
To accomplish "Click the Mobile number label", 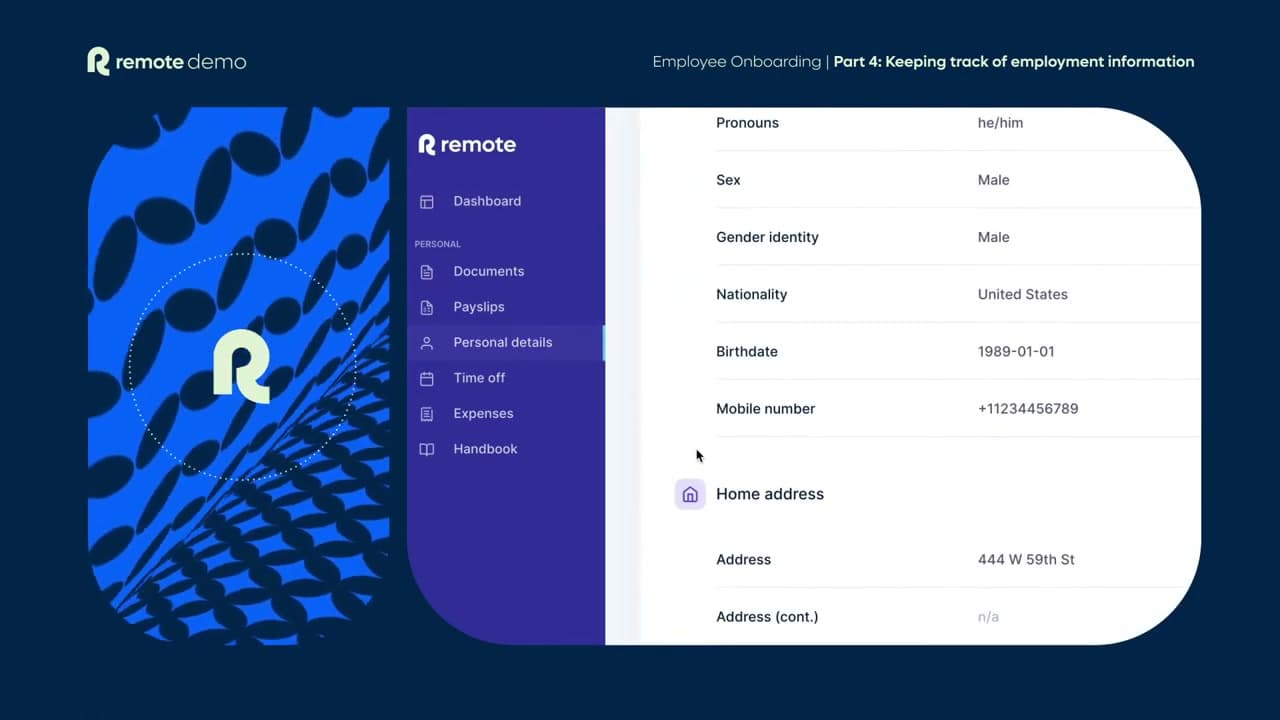I will (765, 408).
